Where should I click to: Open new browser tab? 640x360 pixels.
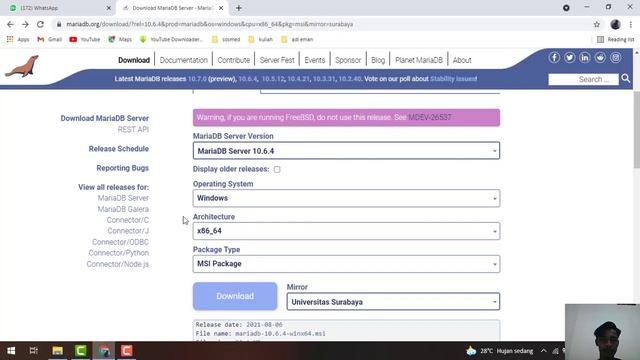click(x=239, y=8)
